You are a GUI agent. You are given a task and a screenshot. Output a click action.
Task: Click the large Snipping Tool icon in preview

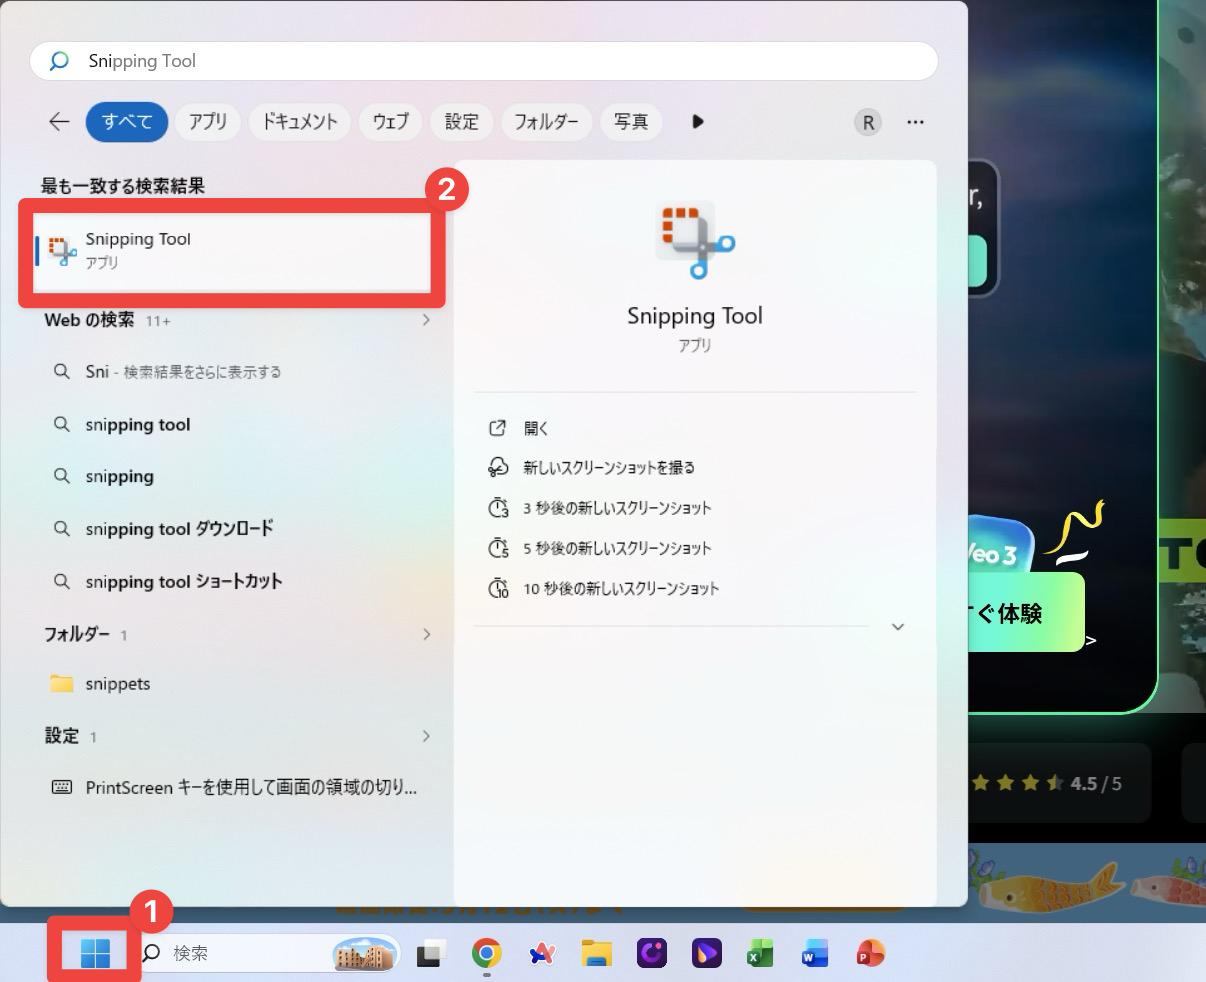point(695,239)
